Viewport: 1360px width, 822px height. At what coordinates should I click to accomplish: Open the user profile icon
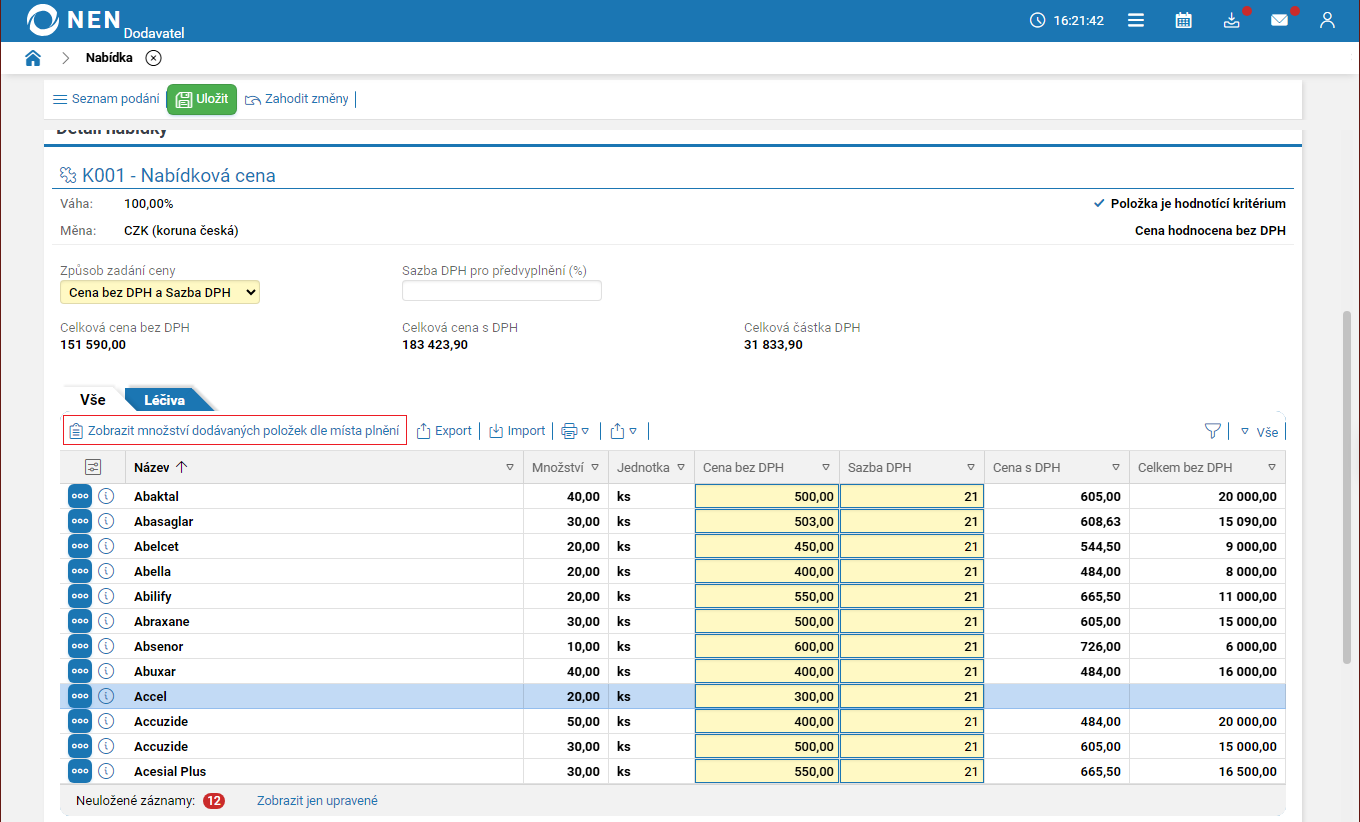1327,20
